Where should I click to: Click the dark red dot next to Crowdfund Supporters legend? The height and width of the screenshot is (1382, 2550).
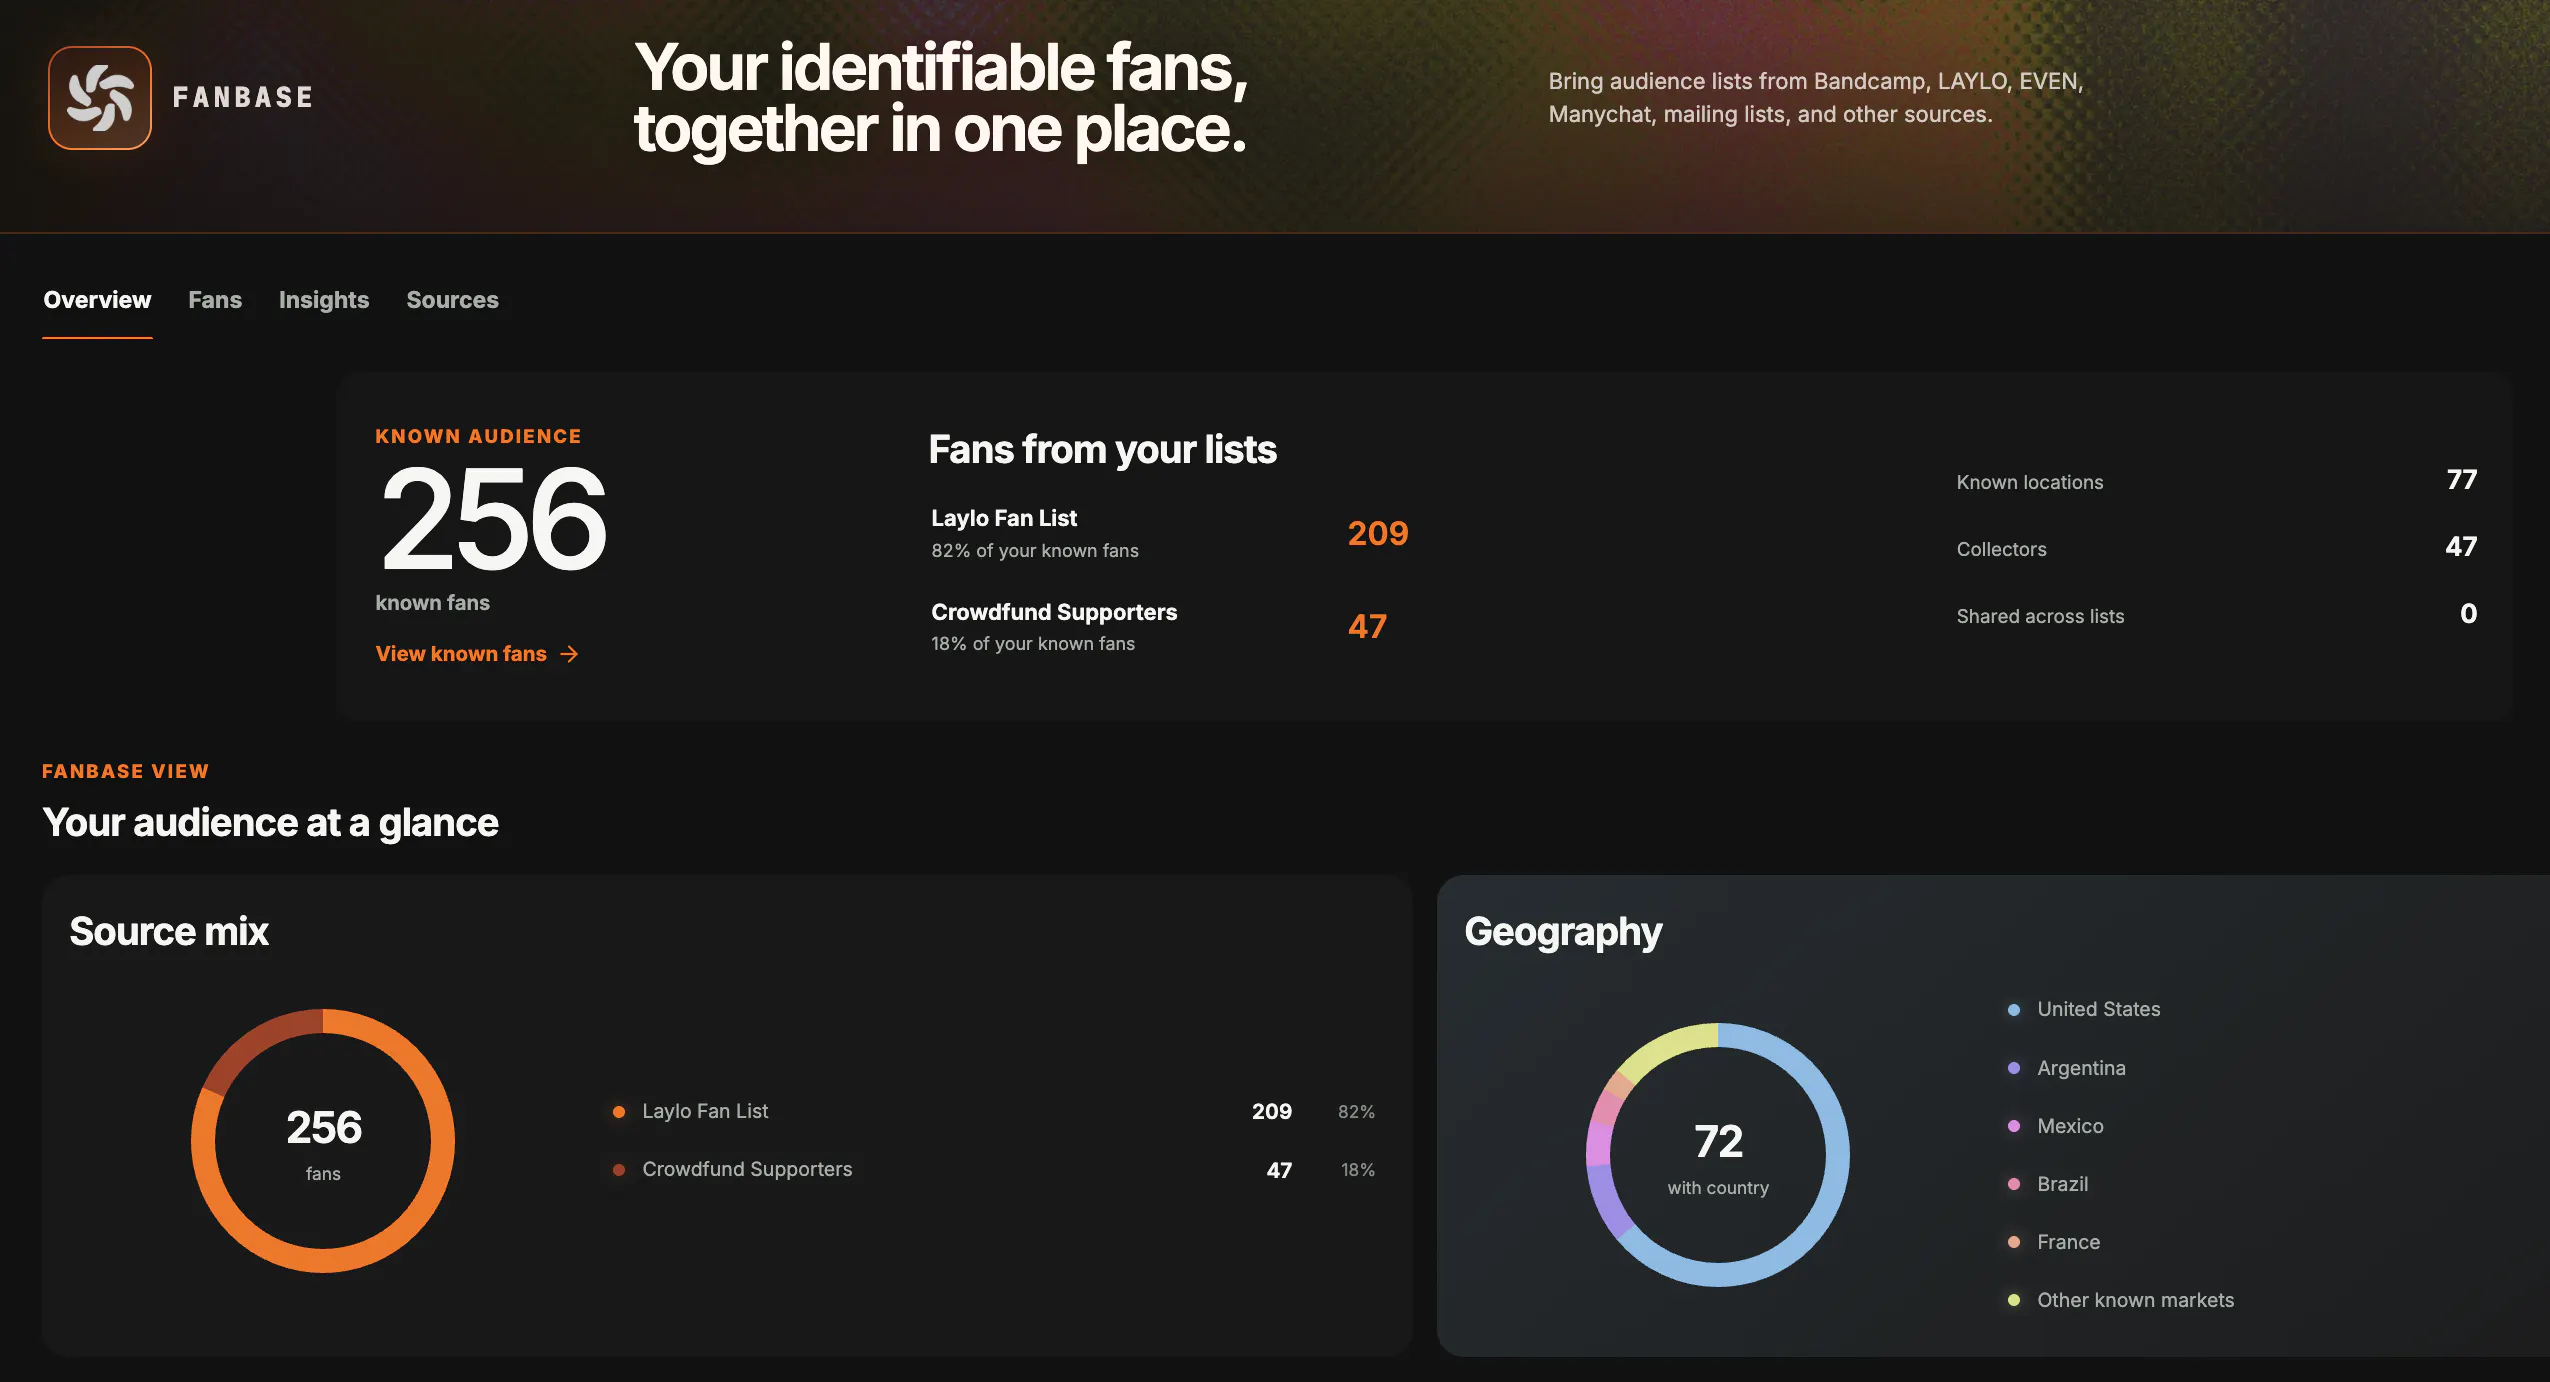coord(619,1170)
